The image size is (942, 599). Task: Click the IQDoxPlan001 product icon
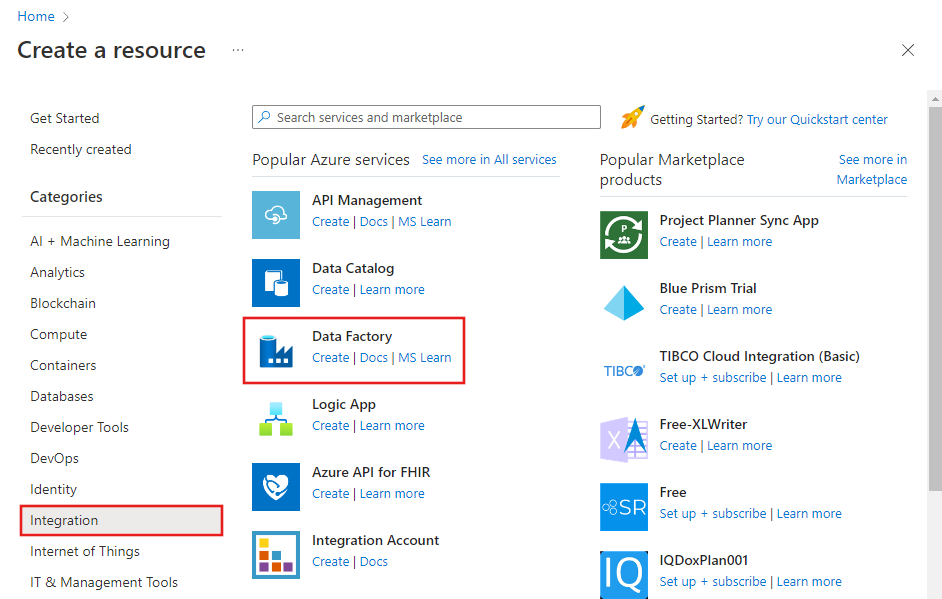point(624,575)
